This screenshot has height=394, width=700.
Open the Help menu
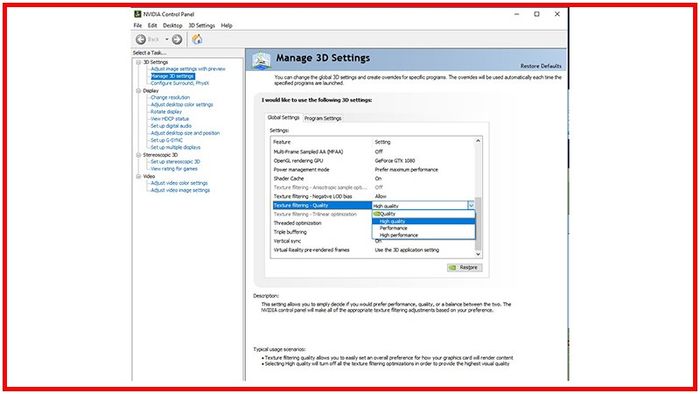coord(227,26)
